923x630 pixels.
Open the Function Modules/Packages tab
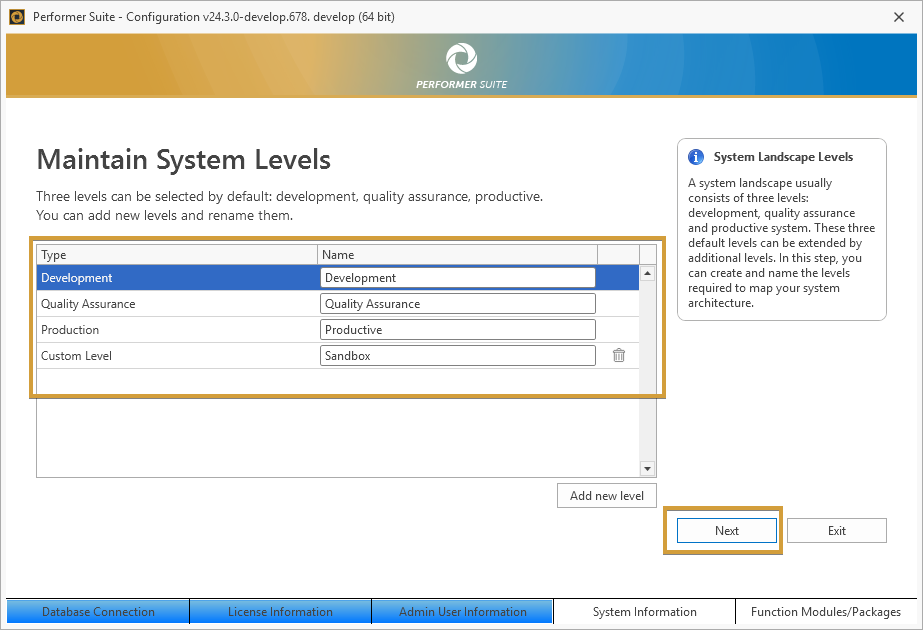click(x=828, y=611)
